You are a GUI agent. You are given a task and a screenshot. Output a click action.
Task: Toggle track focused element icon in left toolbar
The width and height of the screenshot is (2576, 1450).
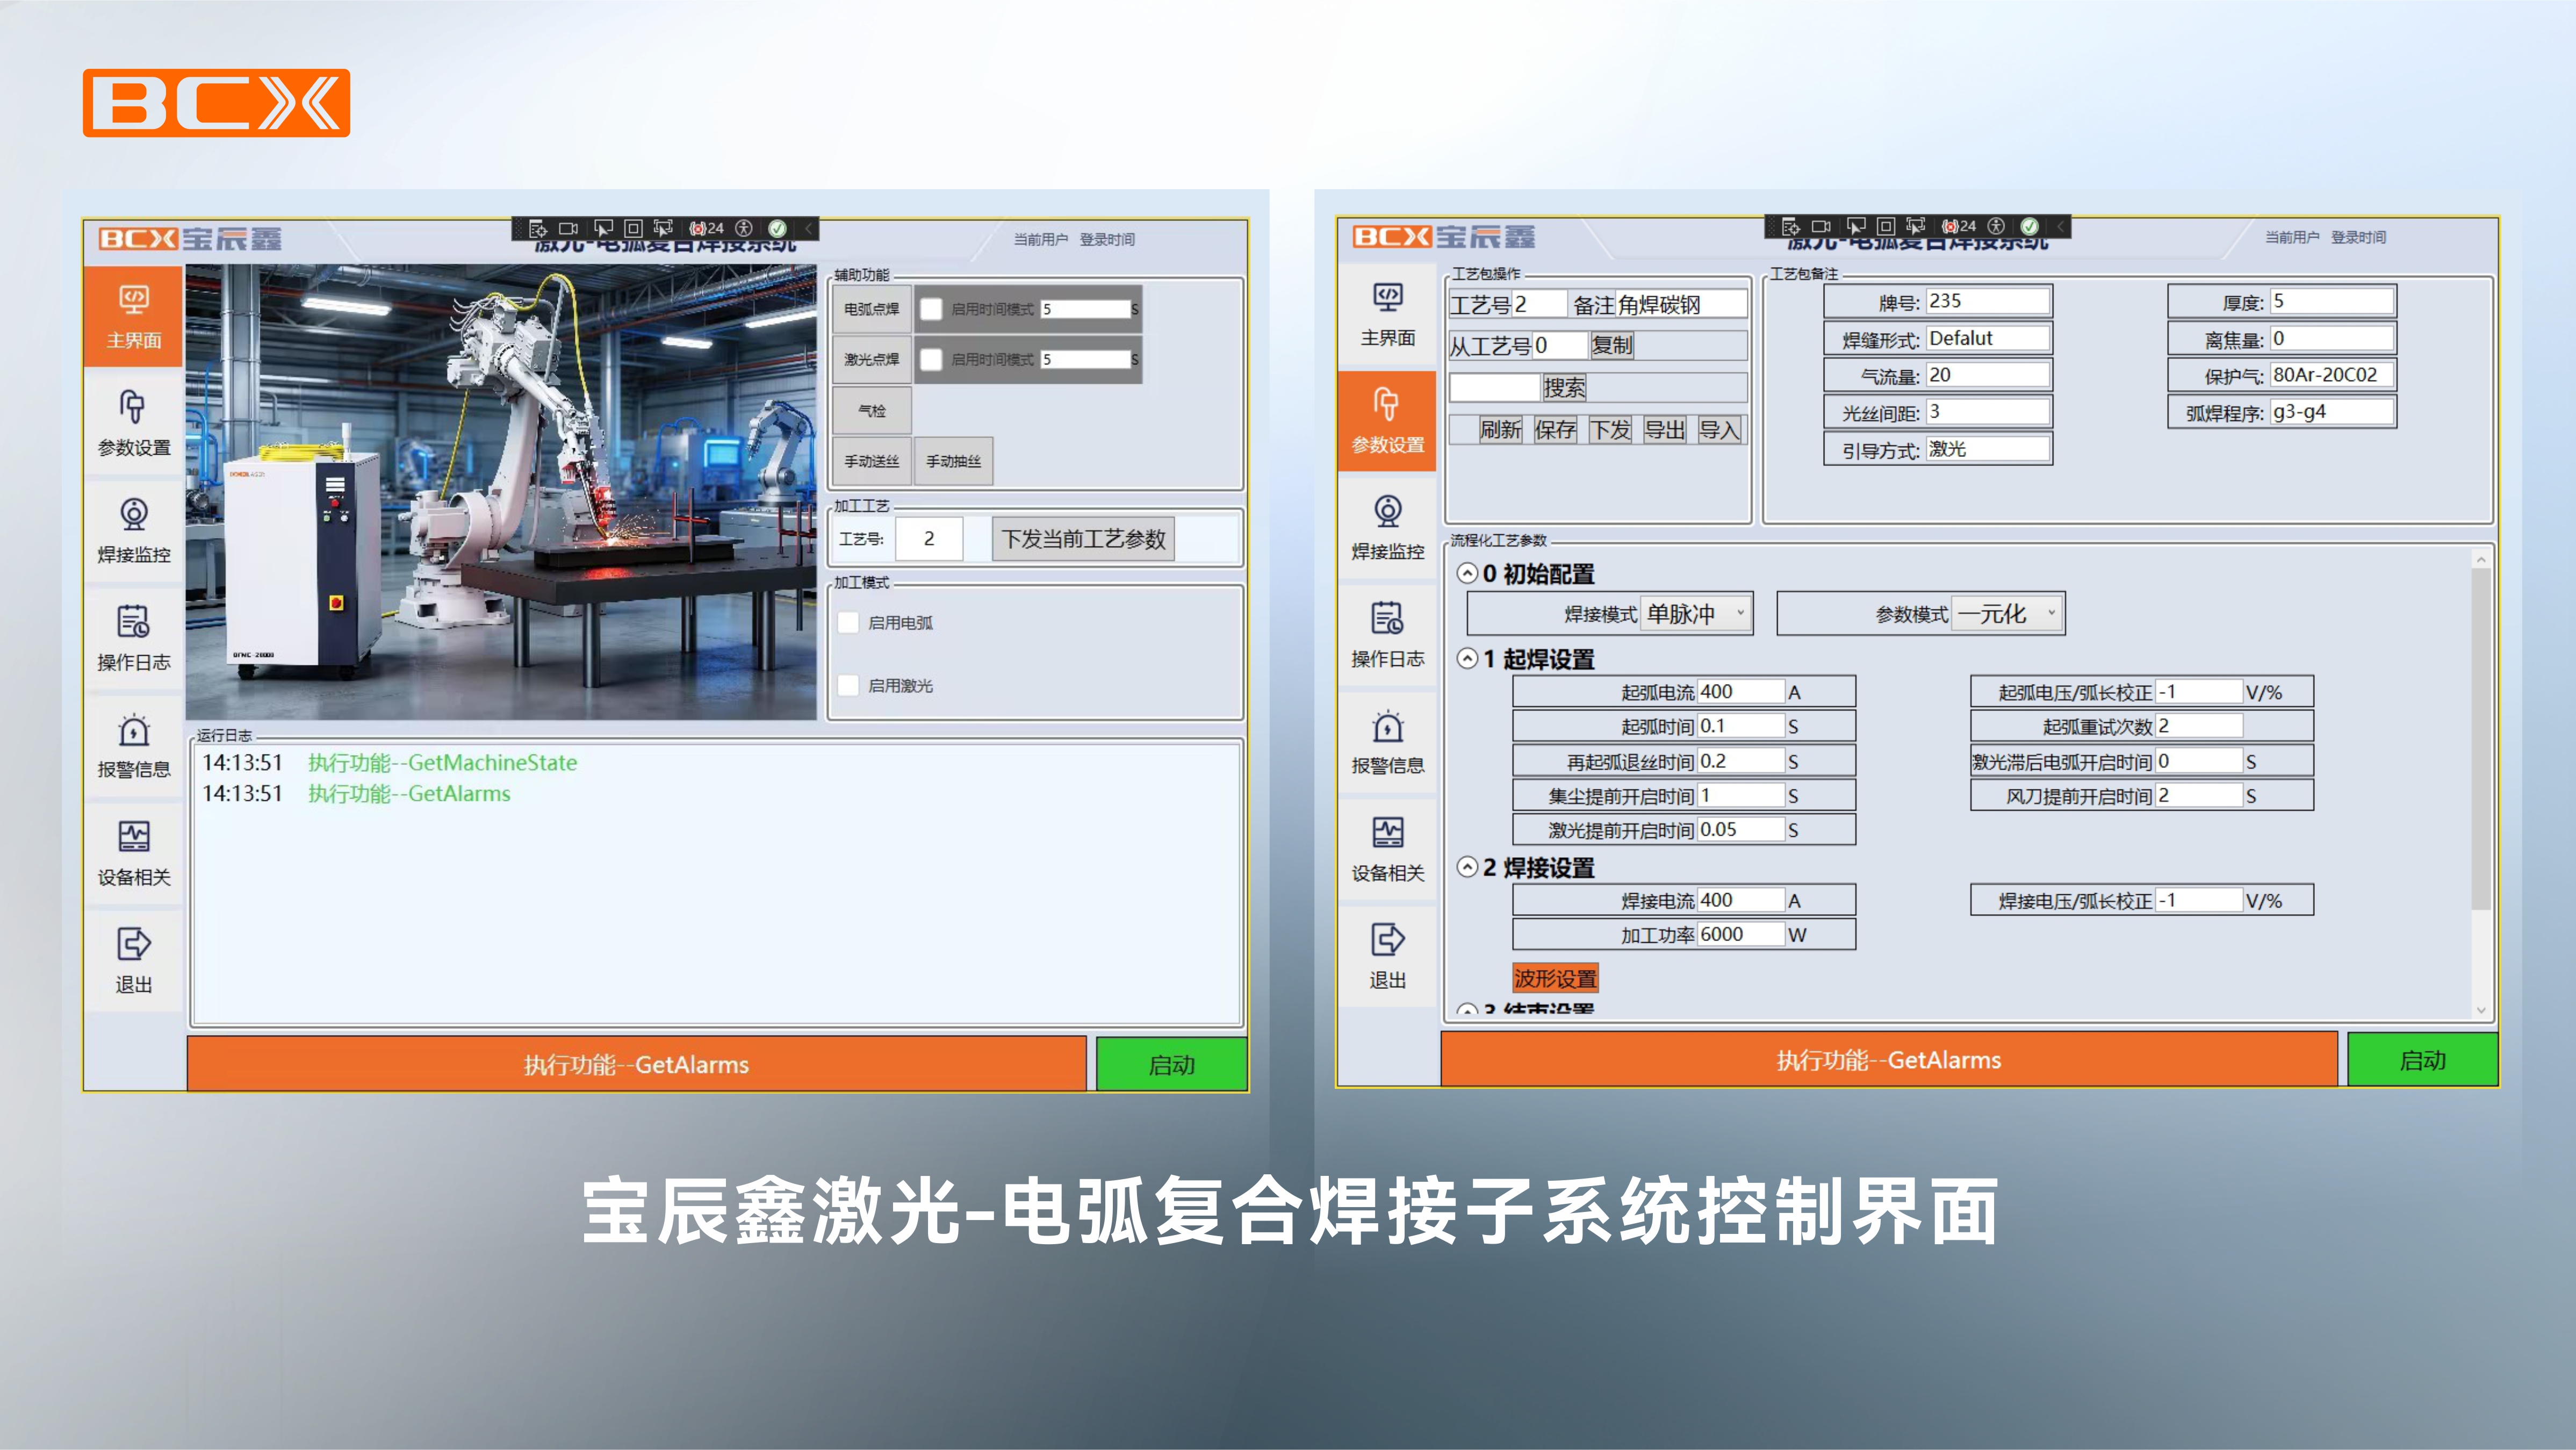(662, 228)
